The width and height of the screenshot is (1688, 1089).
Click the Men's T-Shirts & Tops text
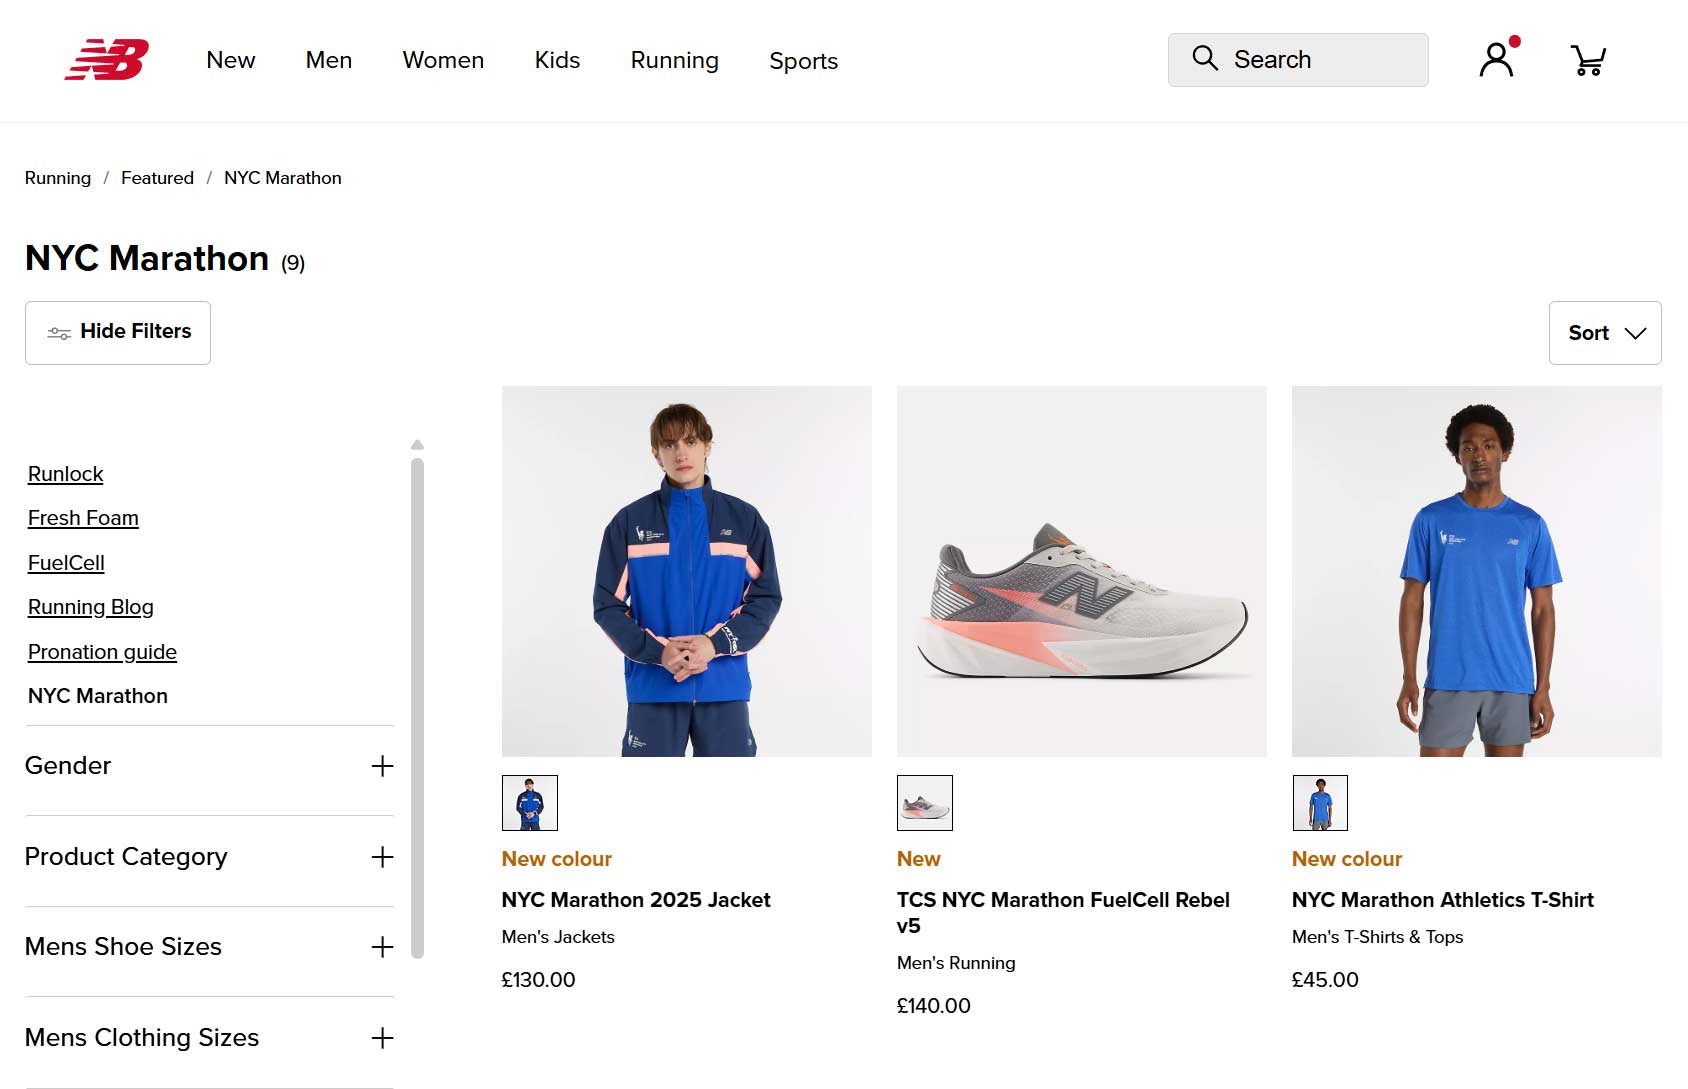(1378, 937)
